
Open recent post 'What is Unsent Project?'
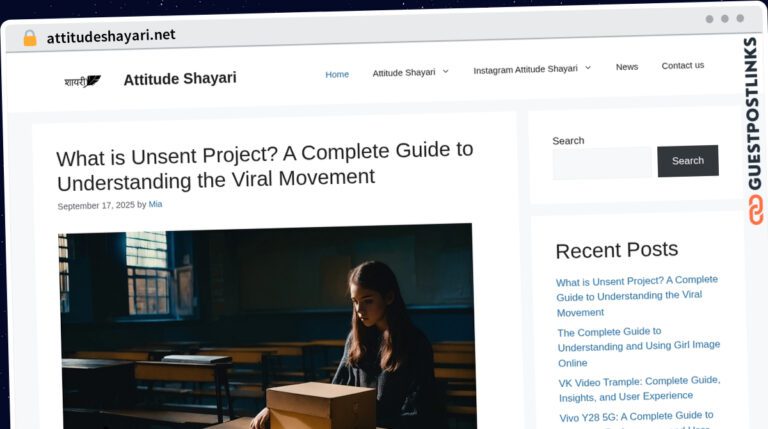click(x=637, y=296)
